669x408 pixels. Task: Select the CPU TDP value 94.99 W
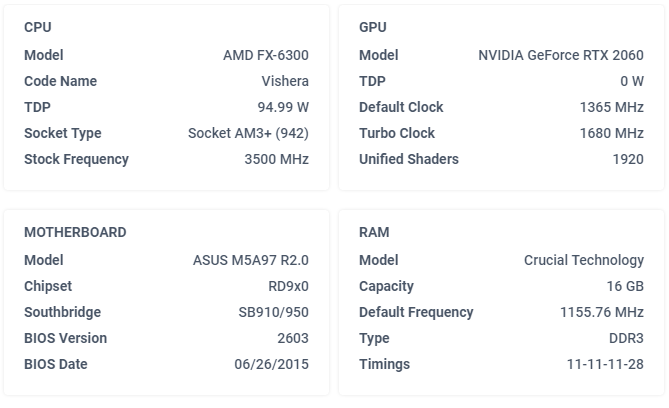[x=283, y=107]
